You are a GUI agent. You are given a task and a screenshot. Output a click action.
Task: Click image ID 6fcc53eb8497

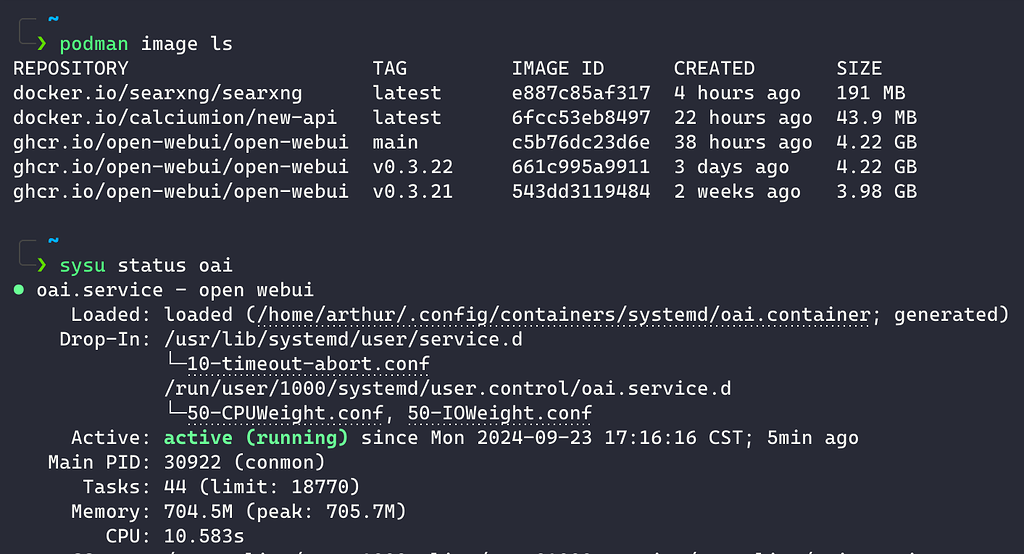(581, 118)
